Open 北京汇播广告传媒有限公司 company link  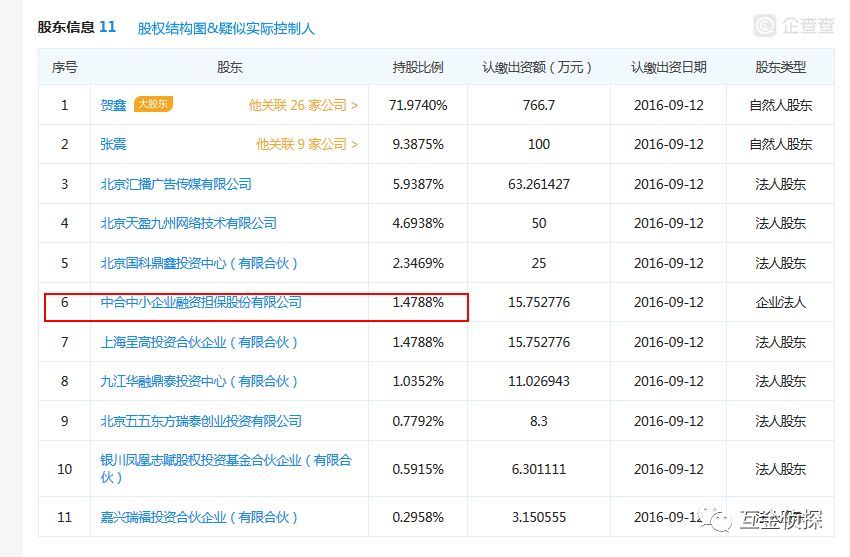click(176, 184)
